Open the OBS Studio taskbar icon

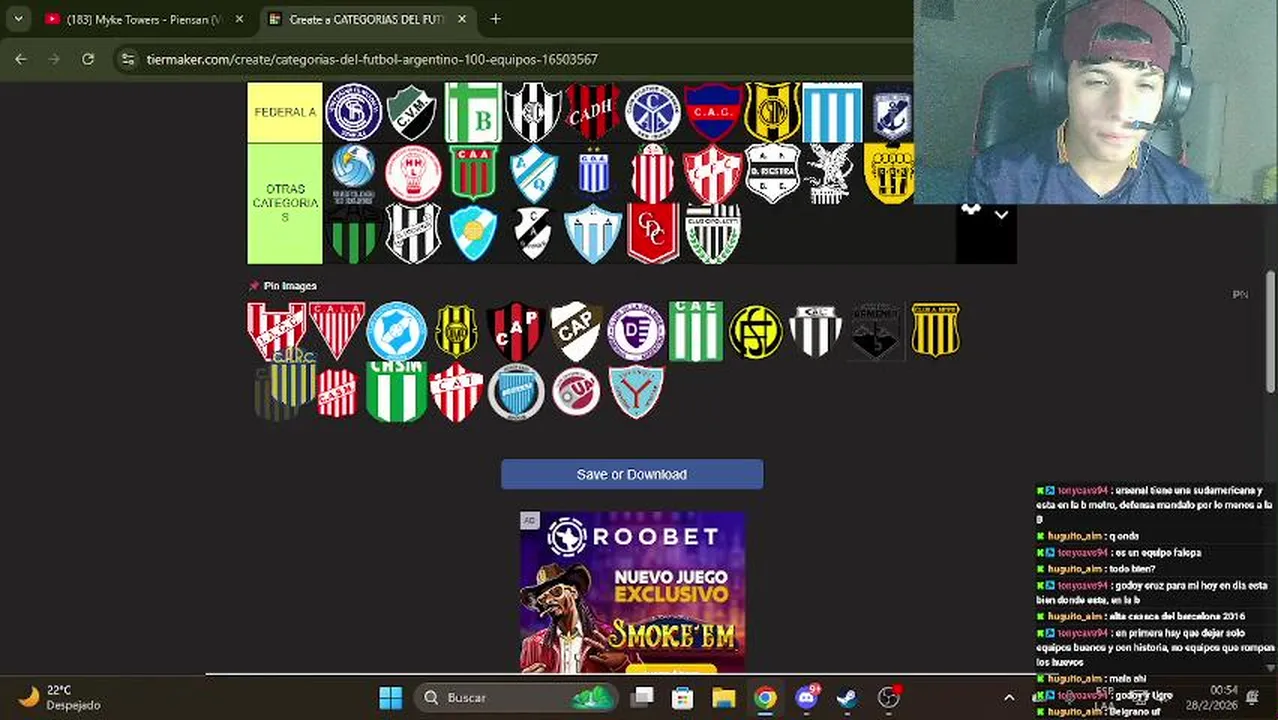click(x=888, y=697)
